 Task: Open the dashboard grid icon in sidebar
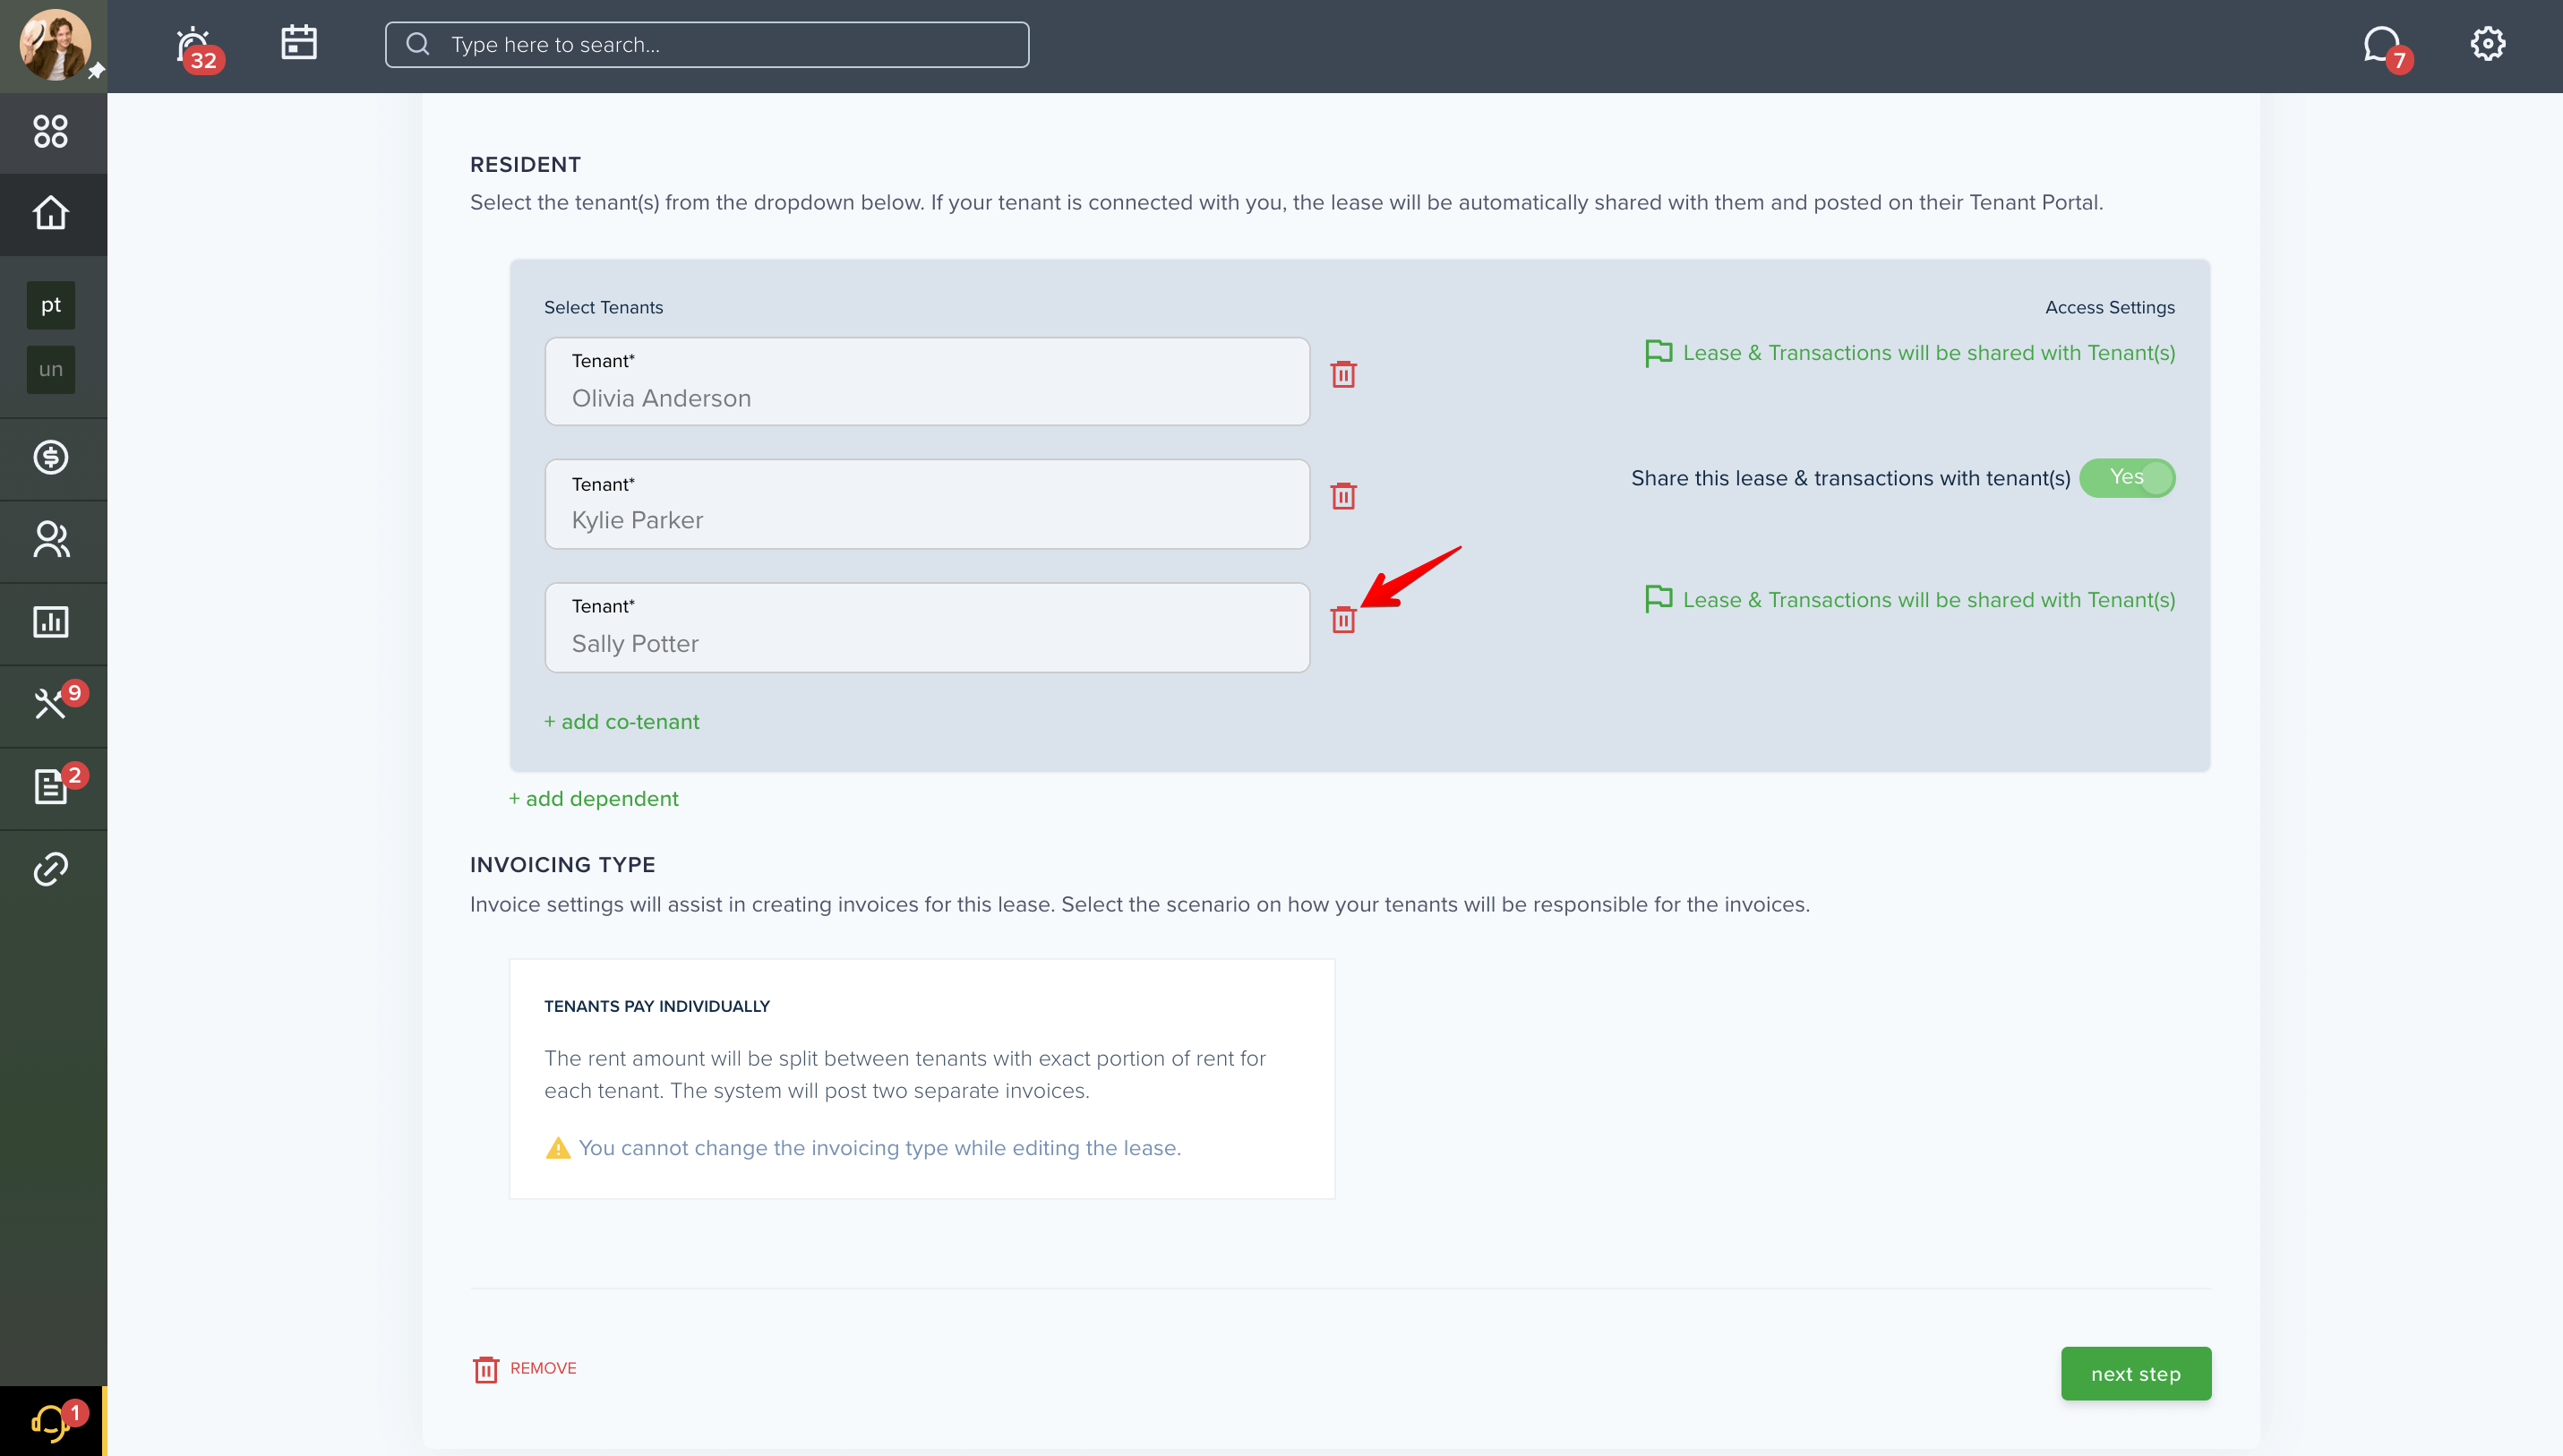pos(51,131)
